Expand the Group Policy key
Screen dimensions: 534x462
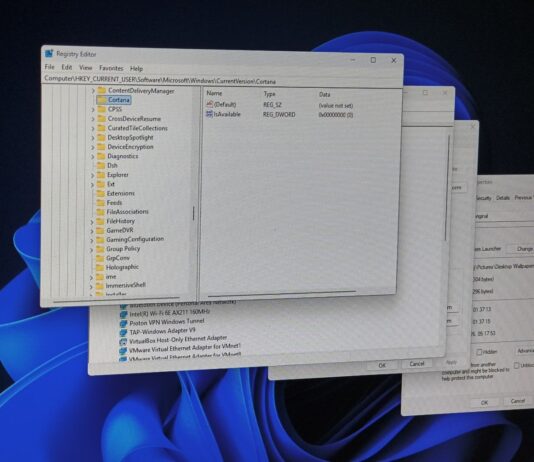pos(92,250)
